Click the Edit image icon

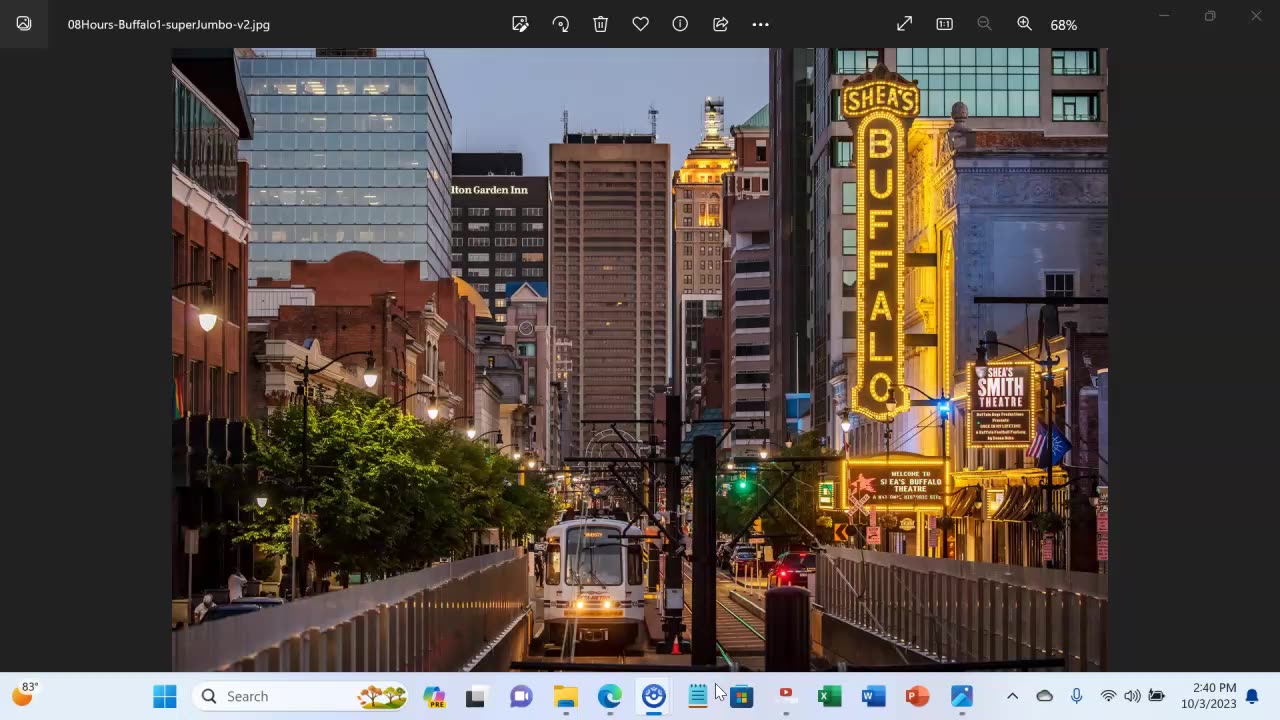[x=520, y=24]
